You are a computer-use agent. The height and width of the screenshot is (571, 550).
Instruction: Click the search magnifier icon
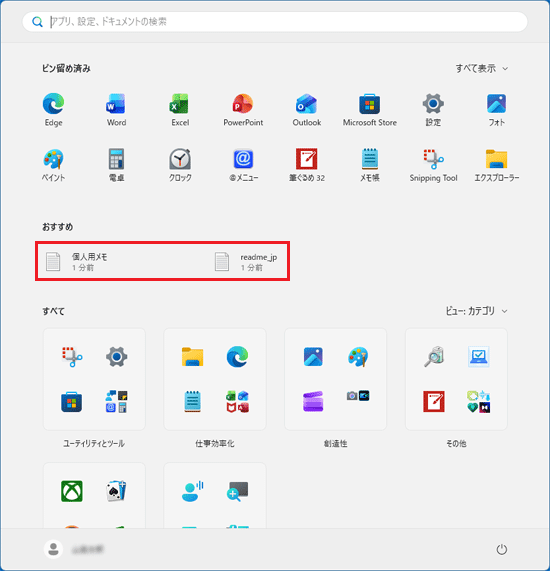click(x=37, y=22)
